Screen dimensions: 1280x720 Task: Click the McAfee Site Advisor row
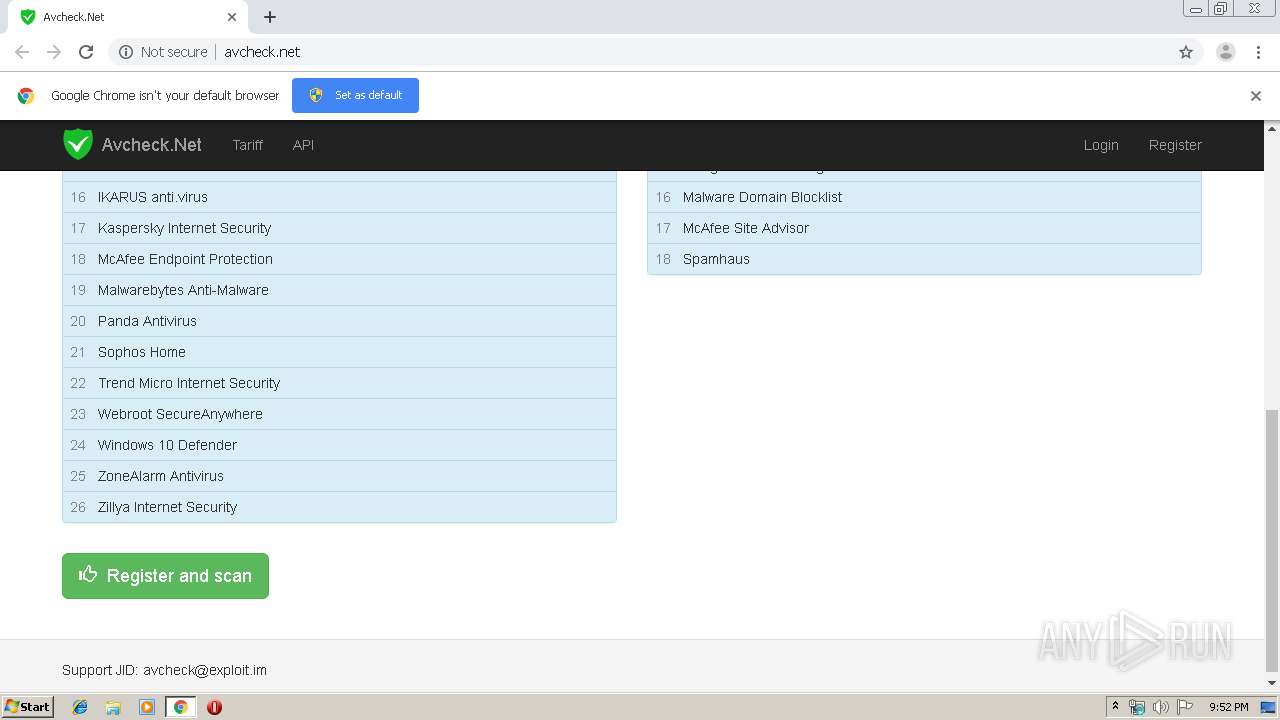click(x=924, y=228)
